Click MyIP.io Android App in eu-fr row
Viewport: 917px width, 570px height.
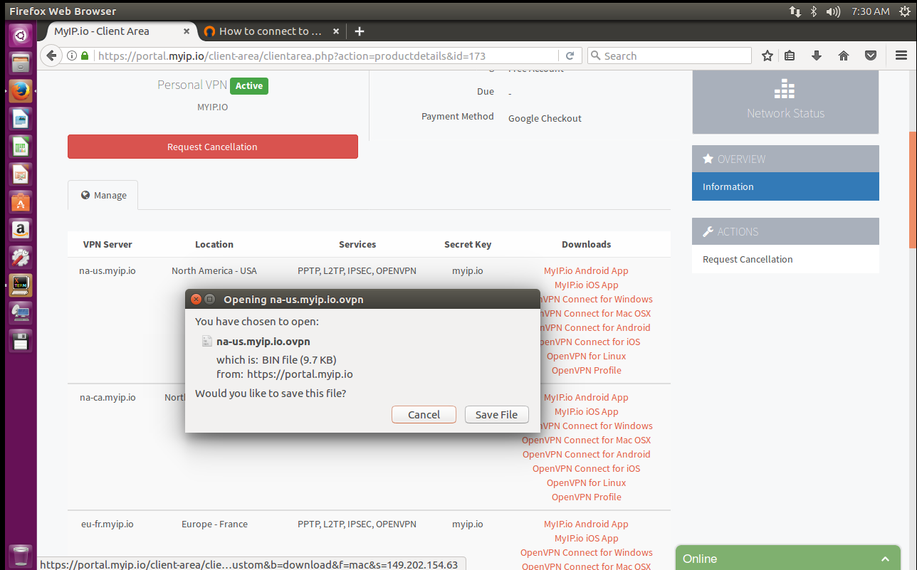pos(586,524)
